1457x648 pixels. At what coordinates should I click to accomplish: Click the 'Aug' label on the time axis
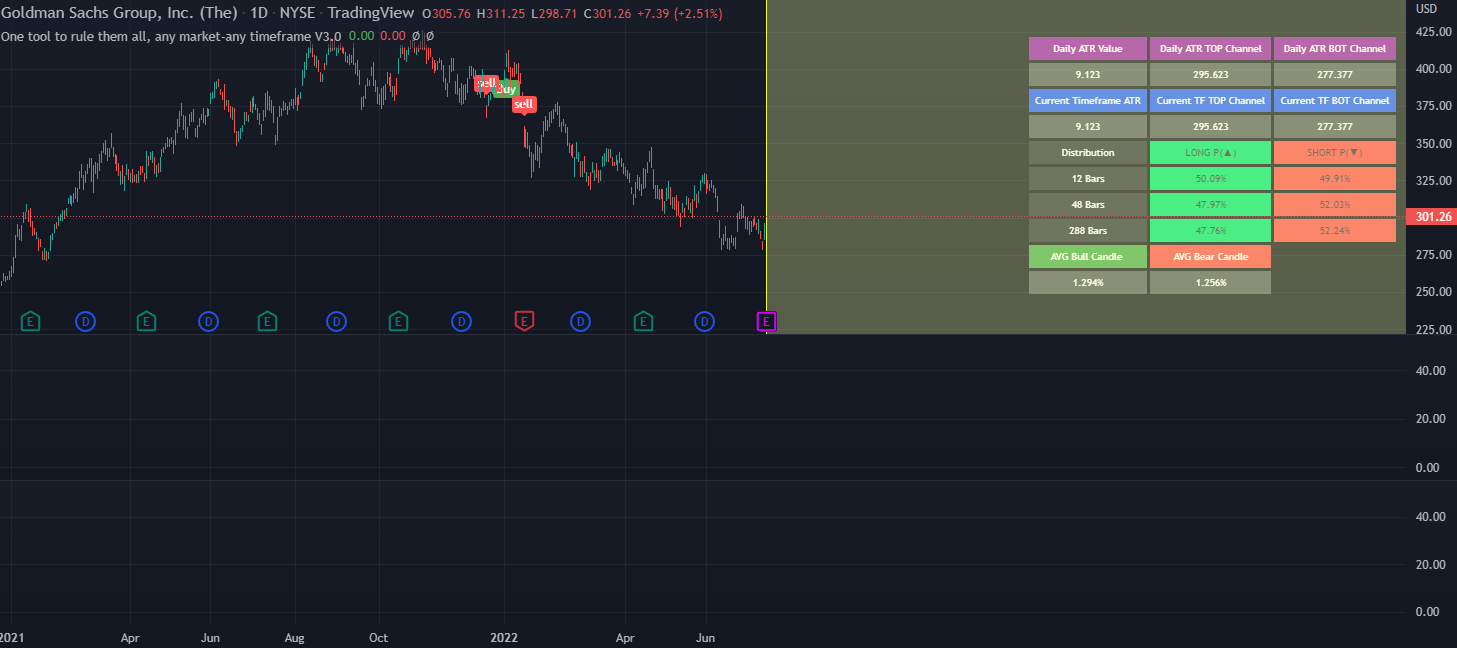pyautogui.click(x=295, y=636)
